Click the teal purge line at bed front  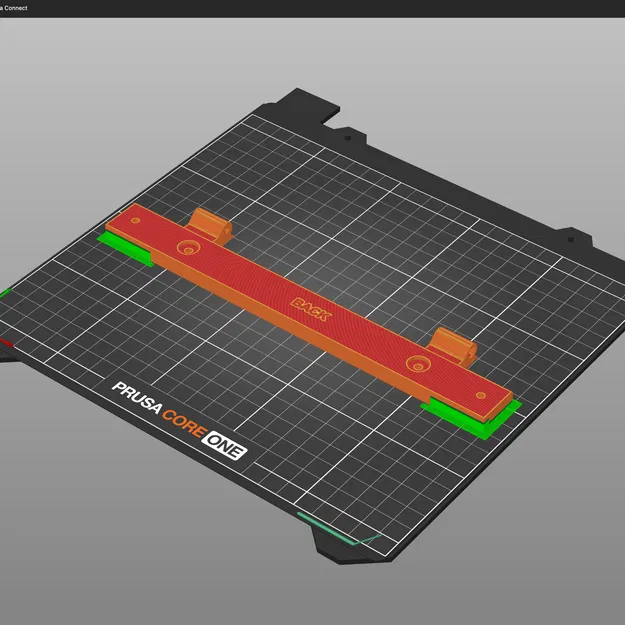point(339,531)
